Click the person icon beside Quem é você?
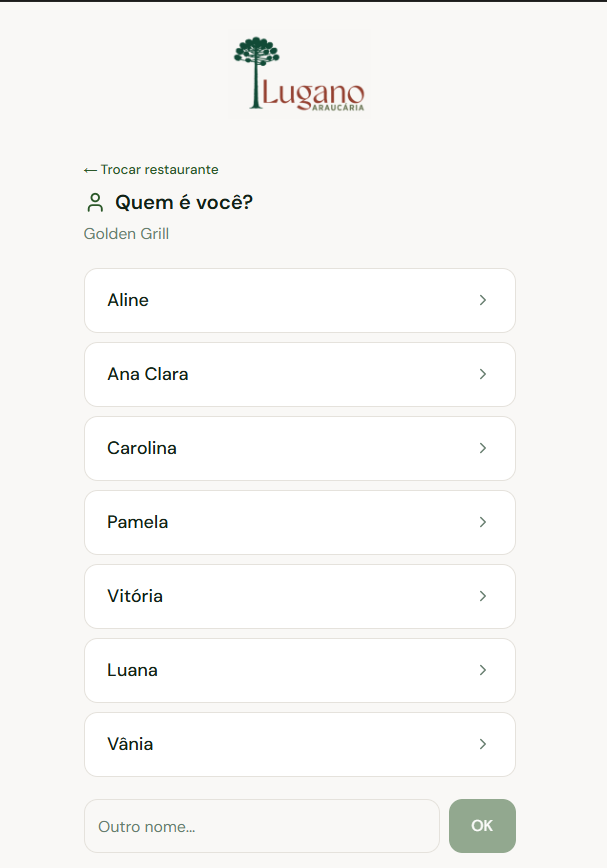This screenshot has width=607, height=868. pos(95,203)
